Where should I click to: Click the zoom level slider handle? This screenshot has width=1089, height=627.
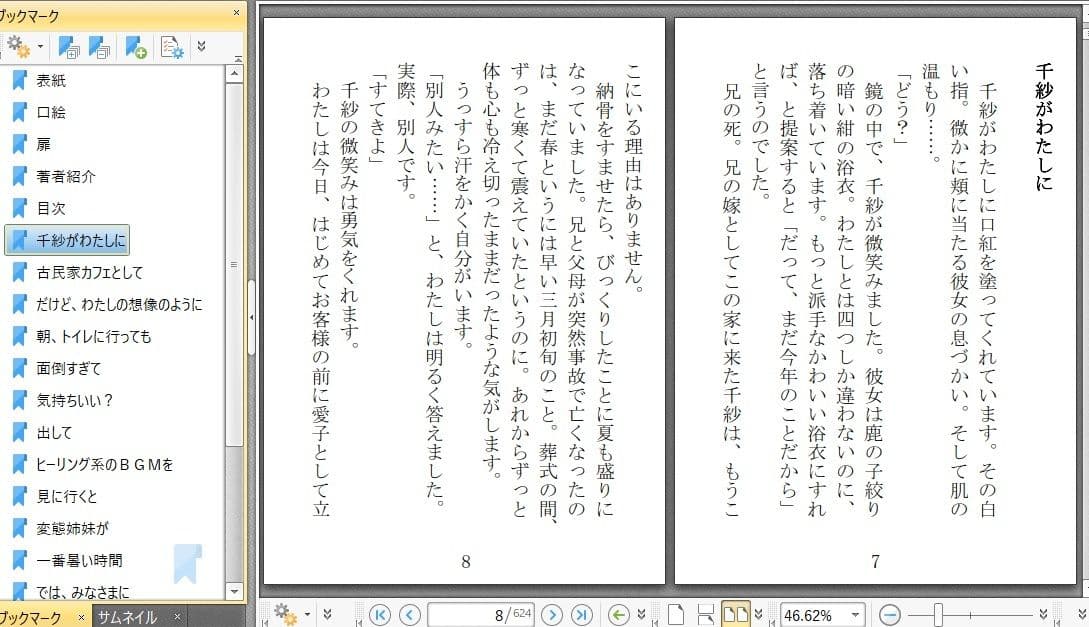938,613
